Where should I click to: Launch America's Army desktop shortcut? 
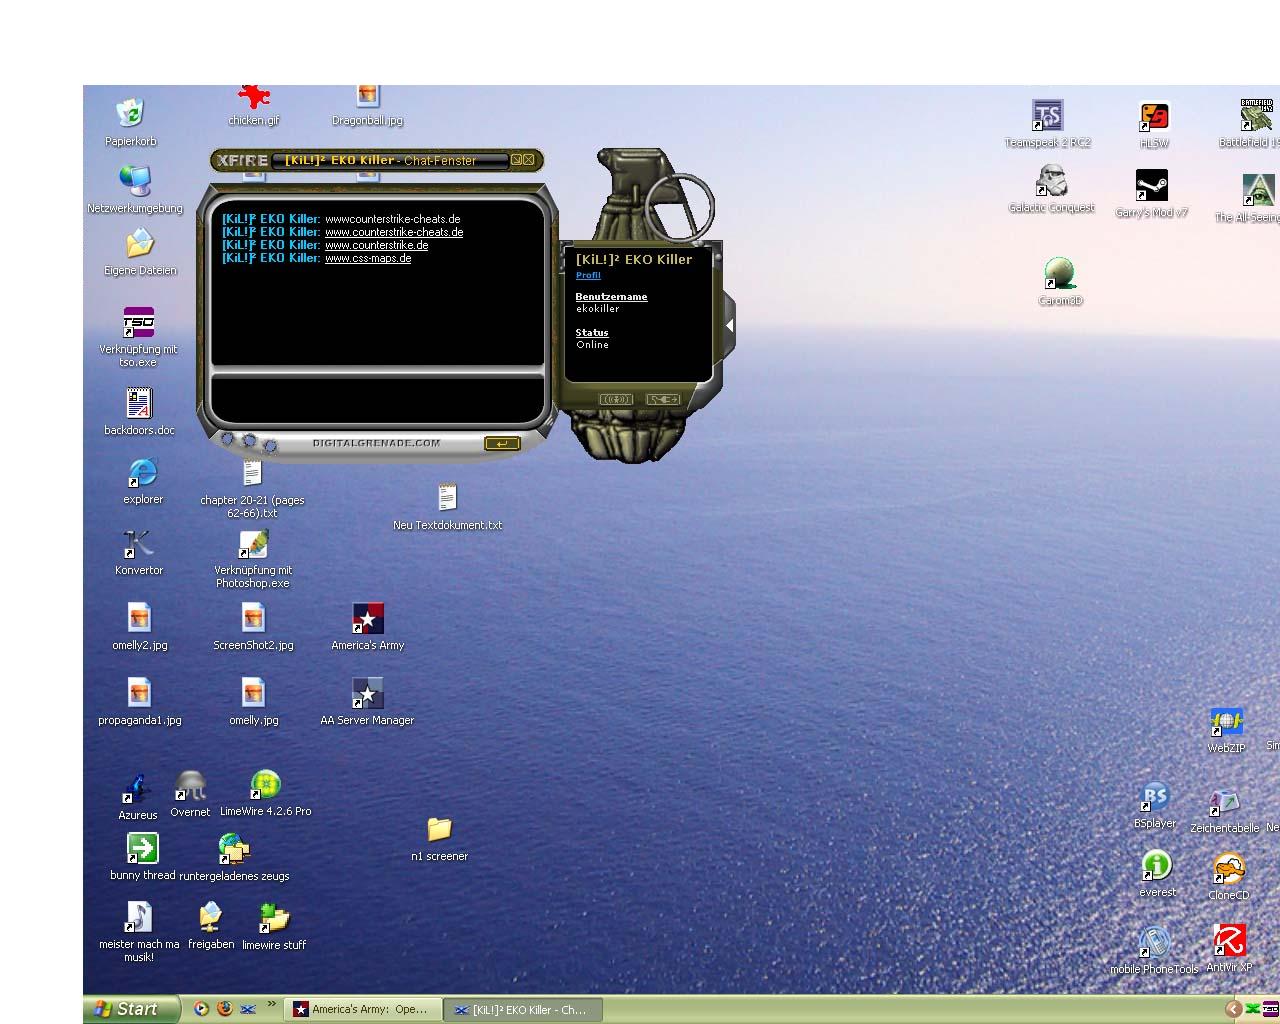click(x=367, y=627)
